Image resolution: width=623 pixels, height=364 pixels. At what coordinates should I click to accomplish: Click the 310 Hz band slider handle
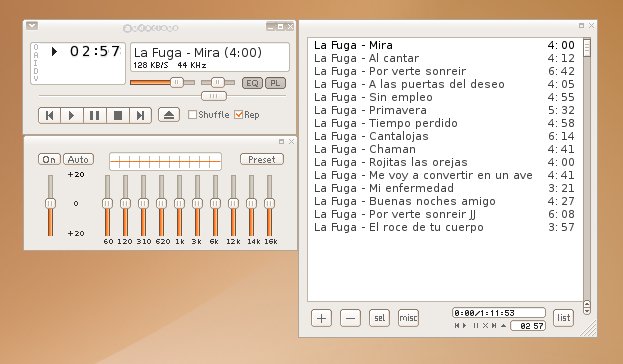point(143,203)
